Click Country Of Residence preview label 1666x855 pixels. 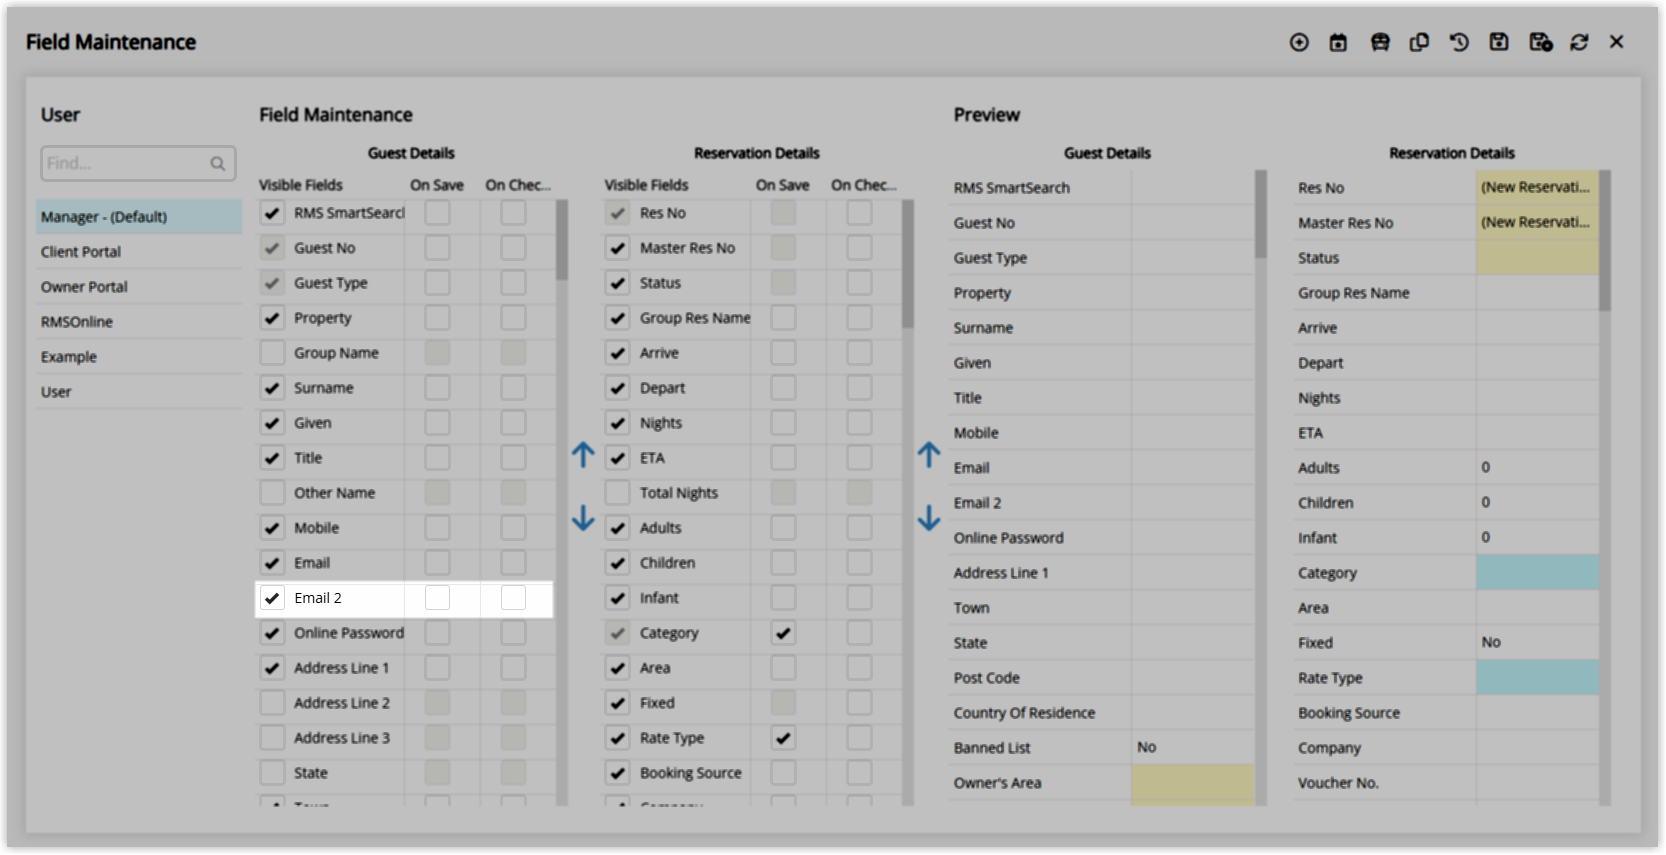click(1024, 713)
